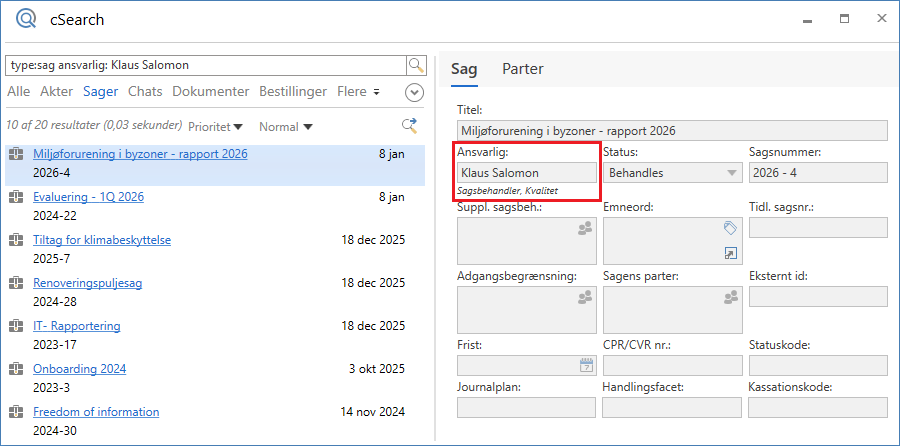Click the search query input field
Image resolution: width=900 pixels, height=446 pixels.
click(205, 65)
